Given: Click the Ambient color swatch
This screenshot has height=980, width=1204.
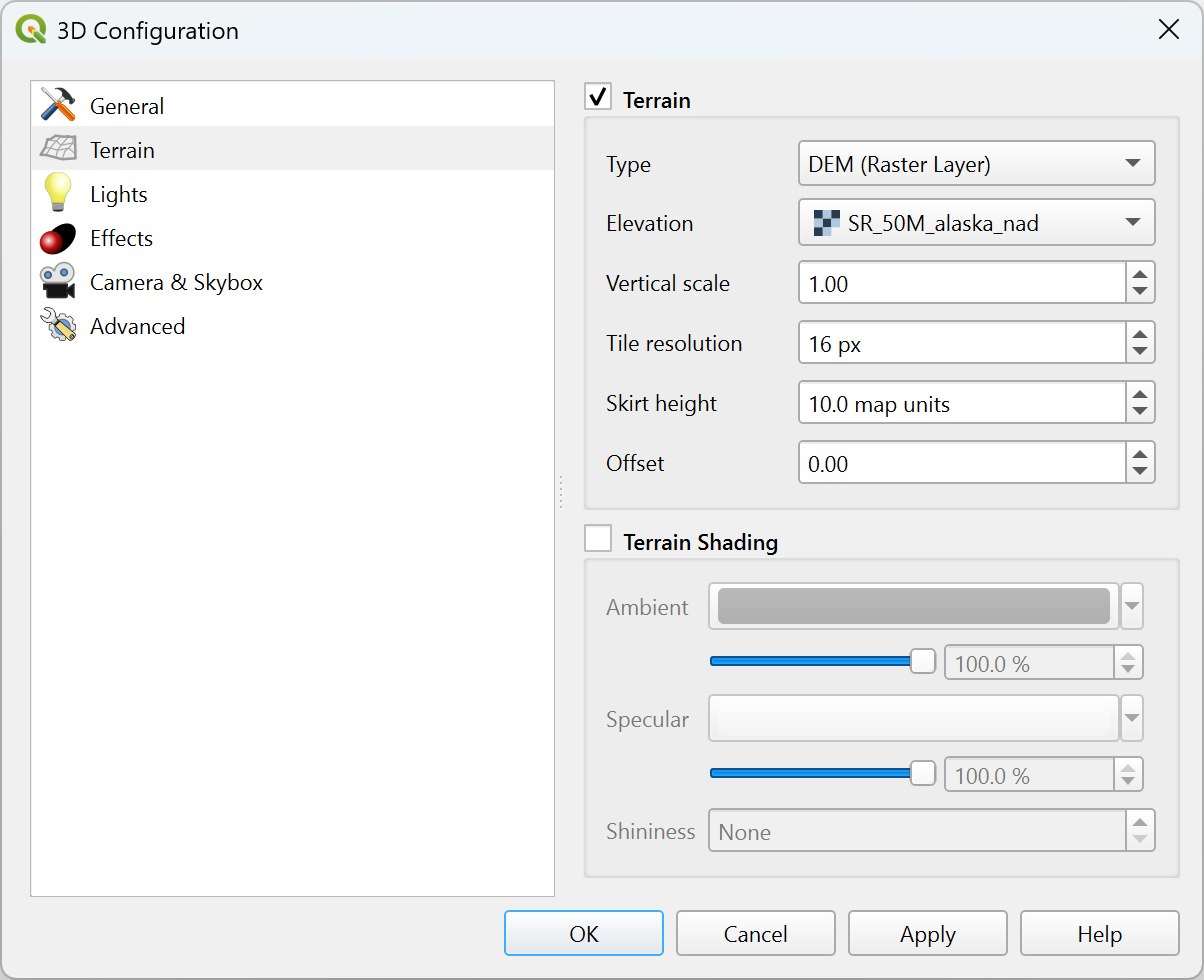Looking at the screenshot, I should coord(913,607).
